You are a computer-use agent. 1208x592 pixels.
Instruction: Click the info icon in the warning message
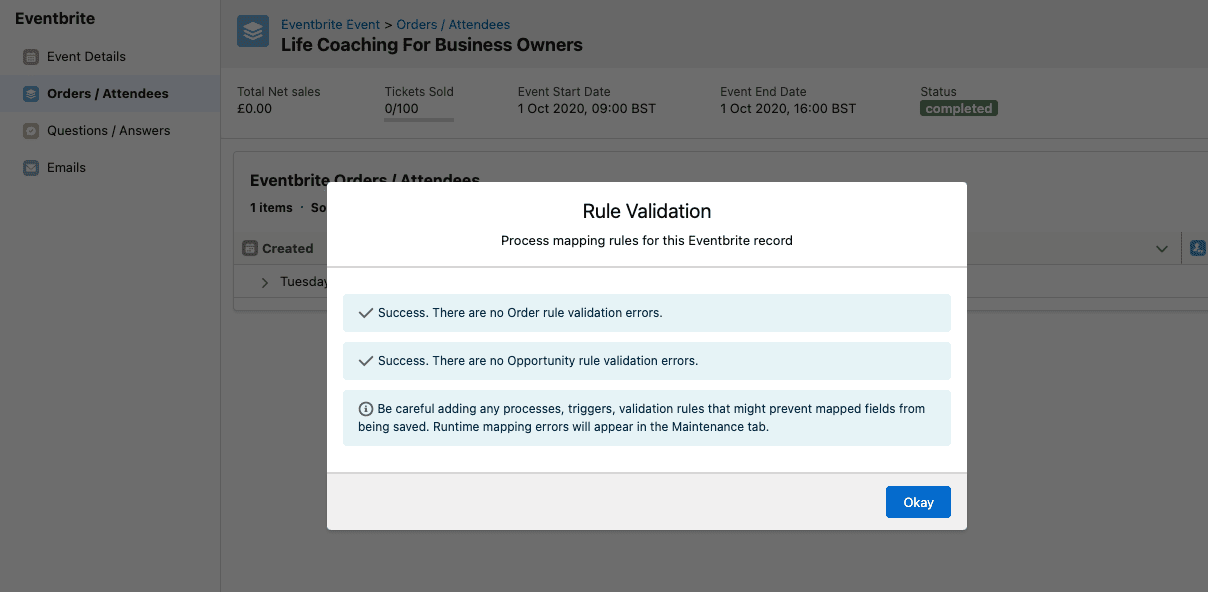click(x=366, y=409)
